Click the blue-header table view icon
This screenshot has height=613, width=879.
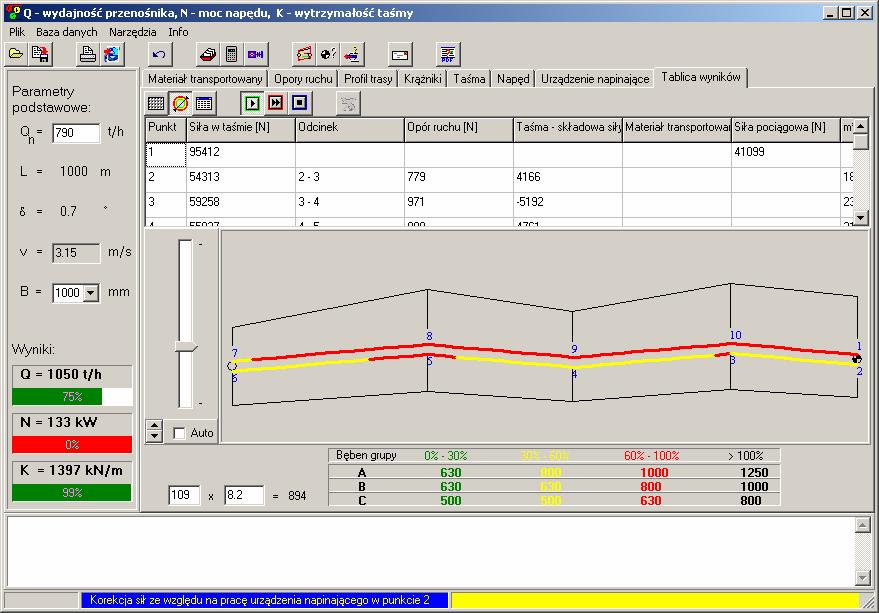204,103
